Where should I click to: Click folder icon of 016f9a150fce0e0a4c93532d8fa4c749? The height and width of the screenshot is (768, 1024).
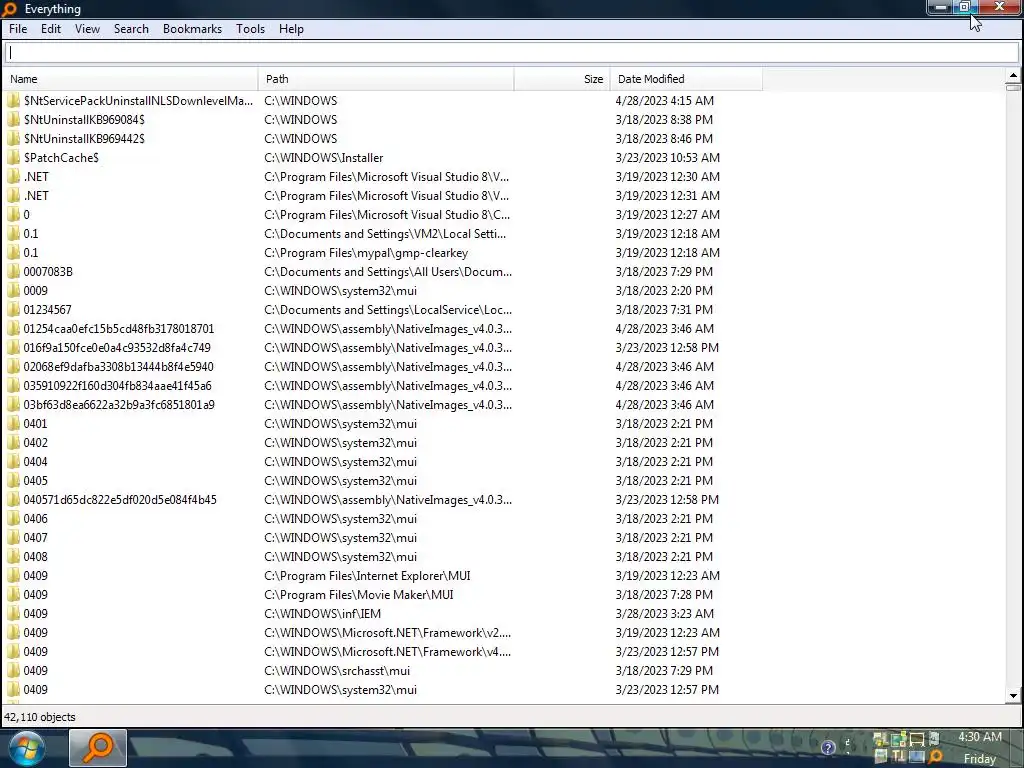tap(13, 347)
